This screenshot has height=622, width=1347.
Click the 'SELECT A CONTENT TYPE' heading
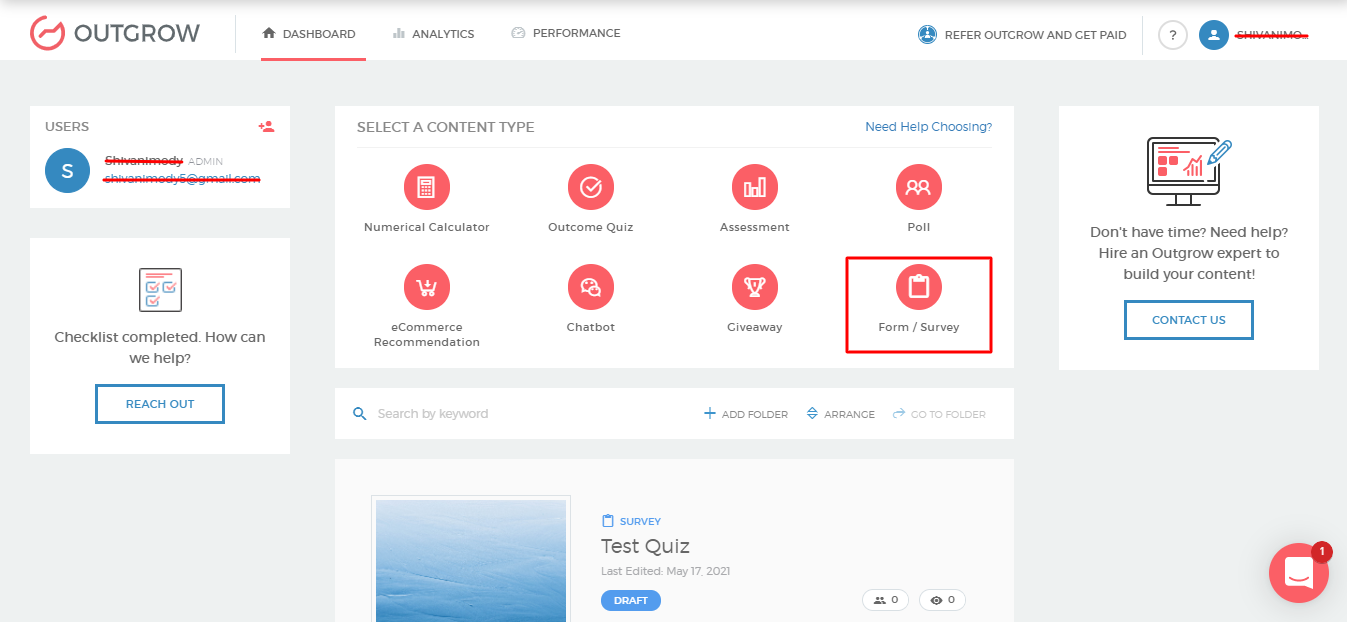tap(445, 127)
